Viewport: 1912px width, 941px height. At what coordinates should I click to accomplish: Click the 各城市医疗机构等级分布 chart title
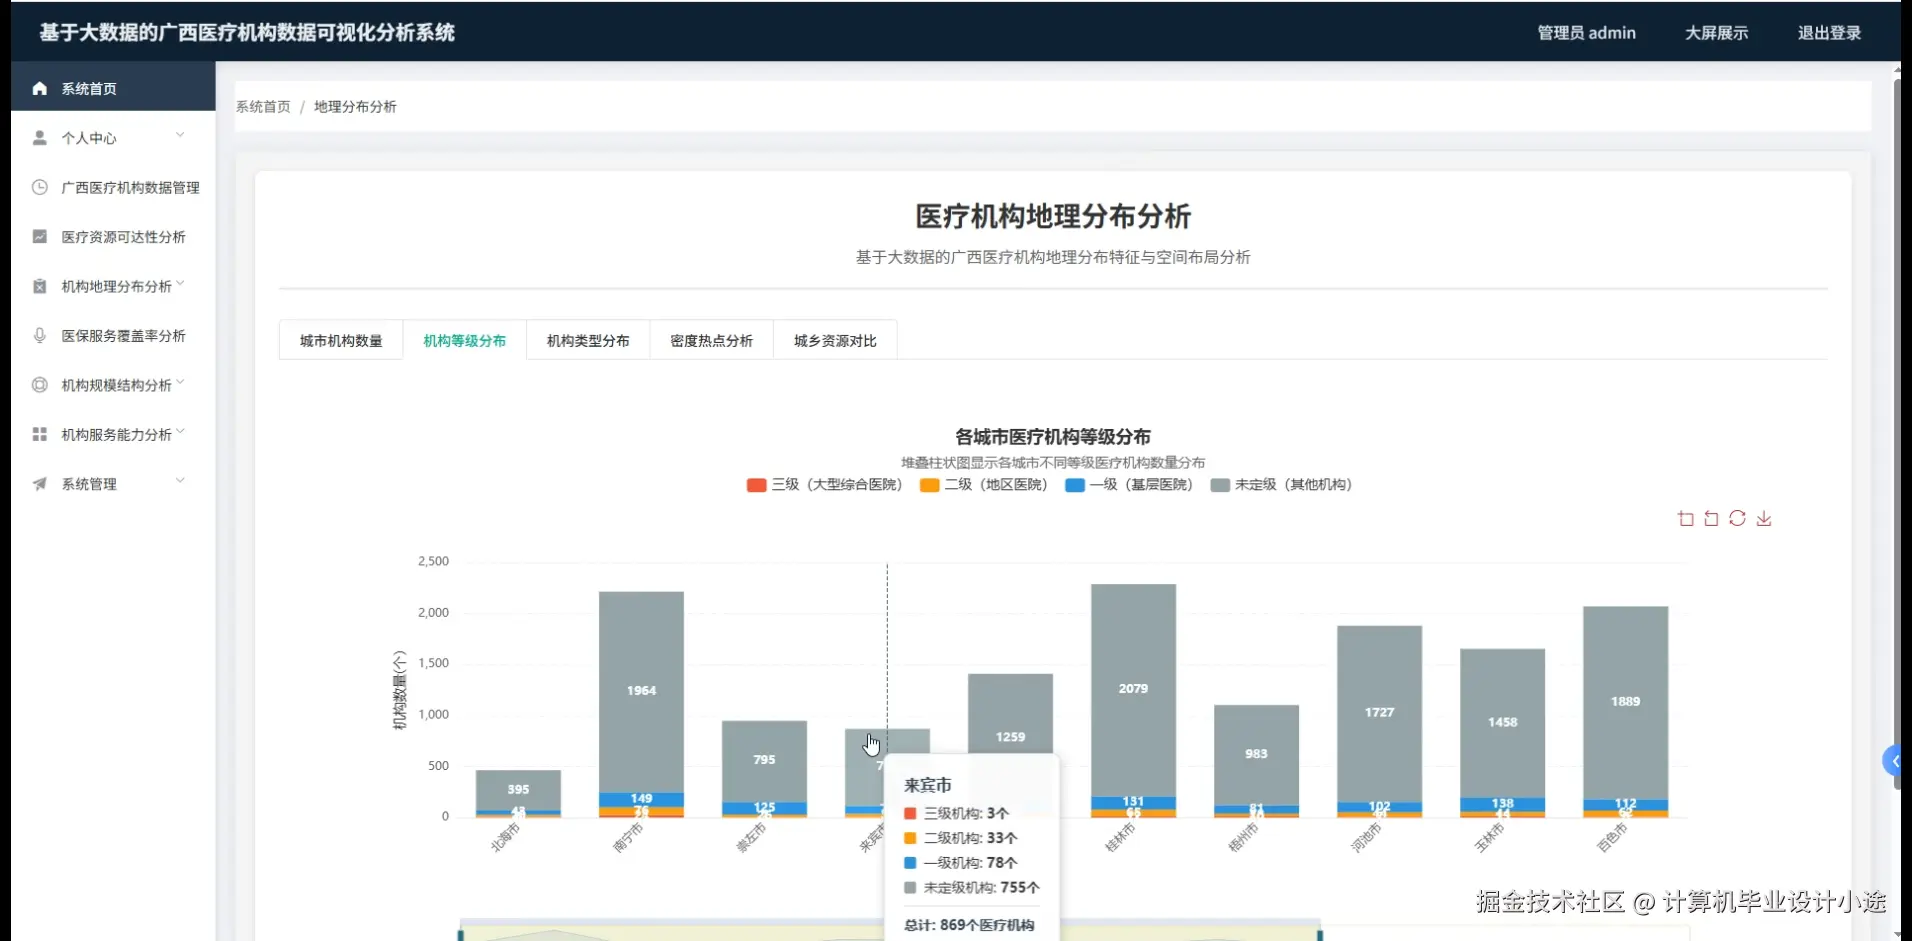pyautogui.click(x=1052, y=437)
